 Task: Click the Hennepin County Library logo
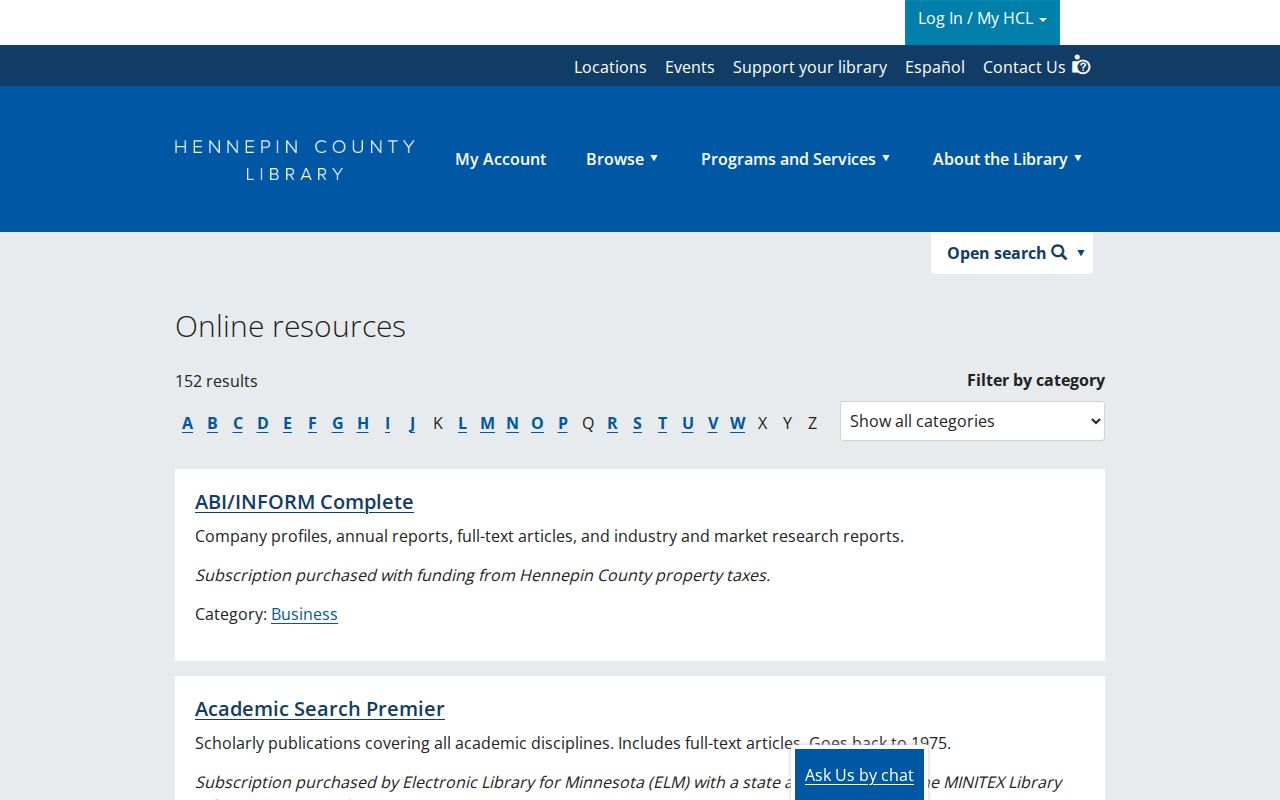coord(295,160)
